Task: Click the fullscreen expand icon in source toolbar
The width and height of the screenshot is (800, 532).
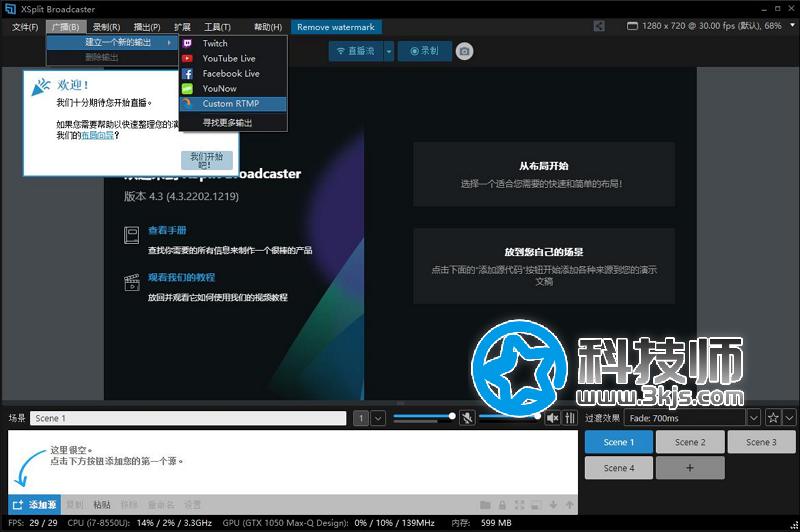Action: pos(519,505)
